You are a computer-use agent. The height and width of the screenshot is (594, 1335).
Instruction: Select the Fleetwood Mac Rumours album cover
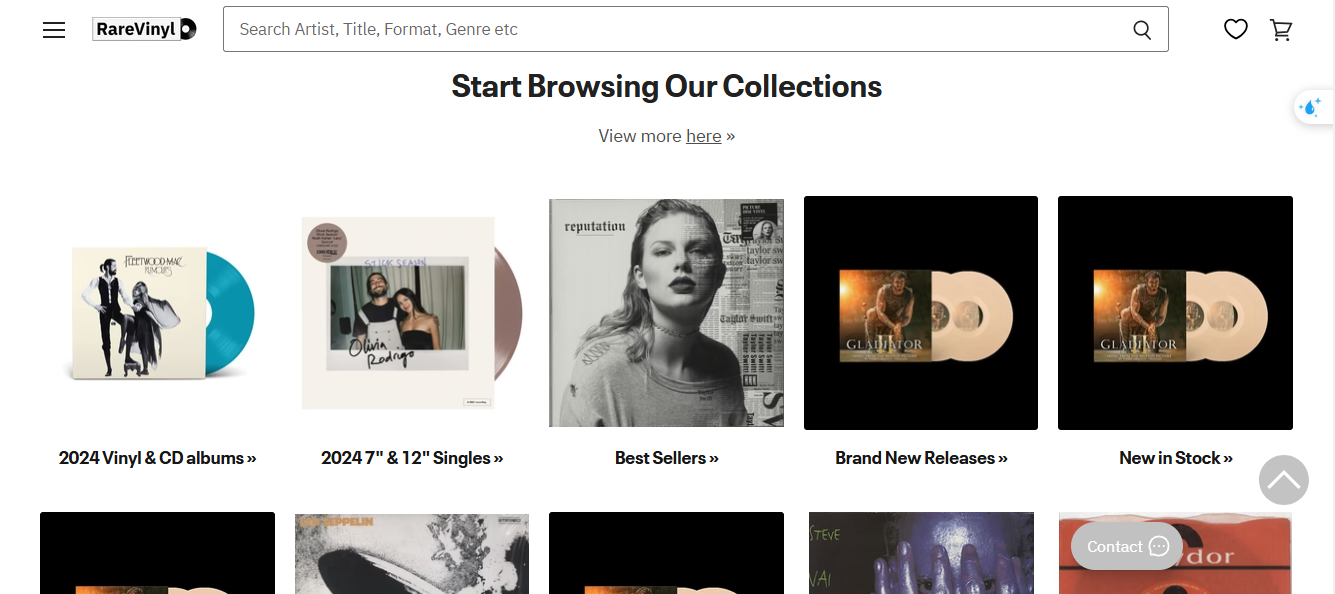coord(157,313)
